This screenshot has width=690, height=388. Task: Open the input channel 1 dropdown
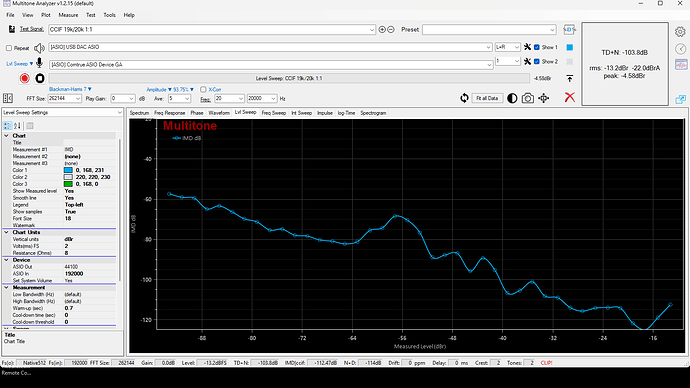pos(517,61)
